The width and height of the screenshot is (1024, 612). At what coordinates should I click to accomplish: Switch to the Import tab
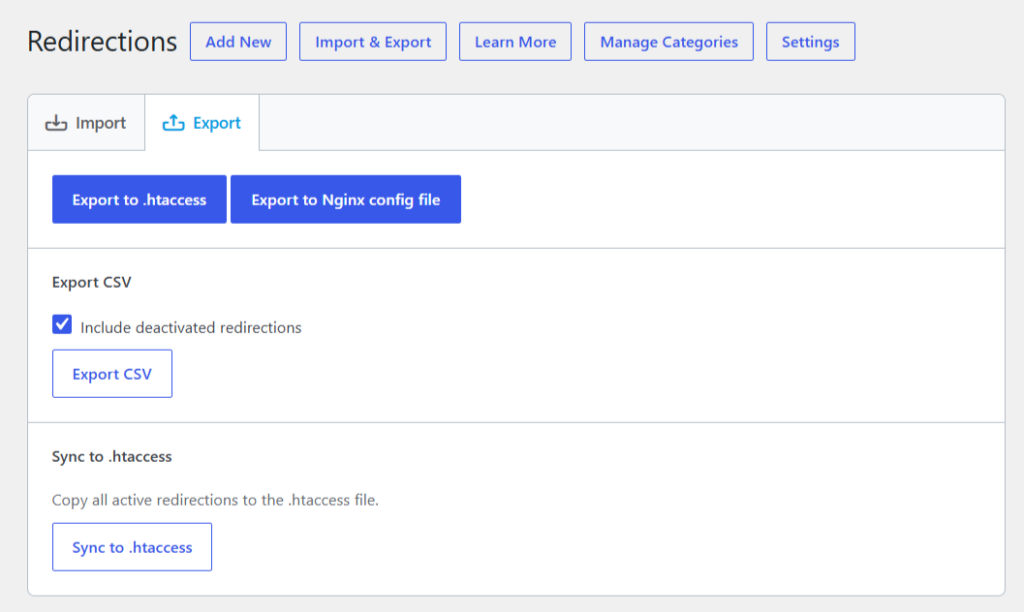pyautogui.click(x=86, y=123)
